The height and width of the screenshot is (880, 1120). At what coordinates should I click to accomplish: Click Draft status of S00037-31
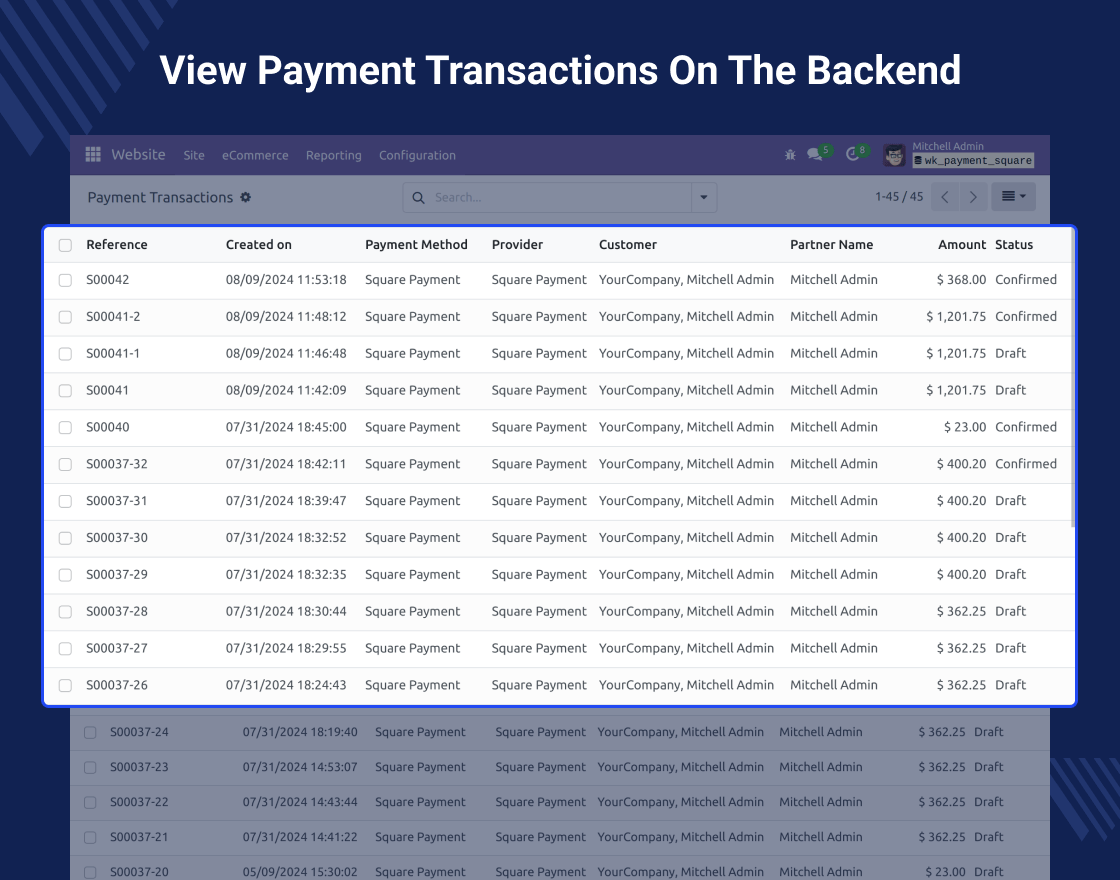tap(1010, 501)
